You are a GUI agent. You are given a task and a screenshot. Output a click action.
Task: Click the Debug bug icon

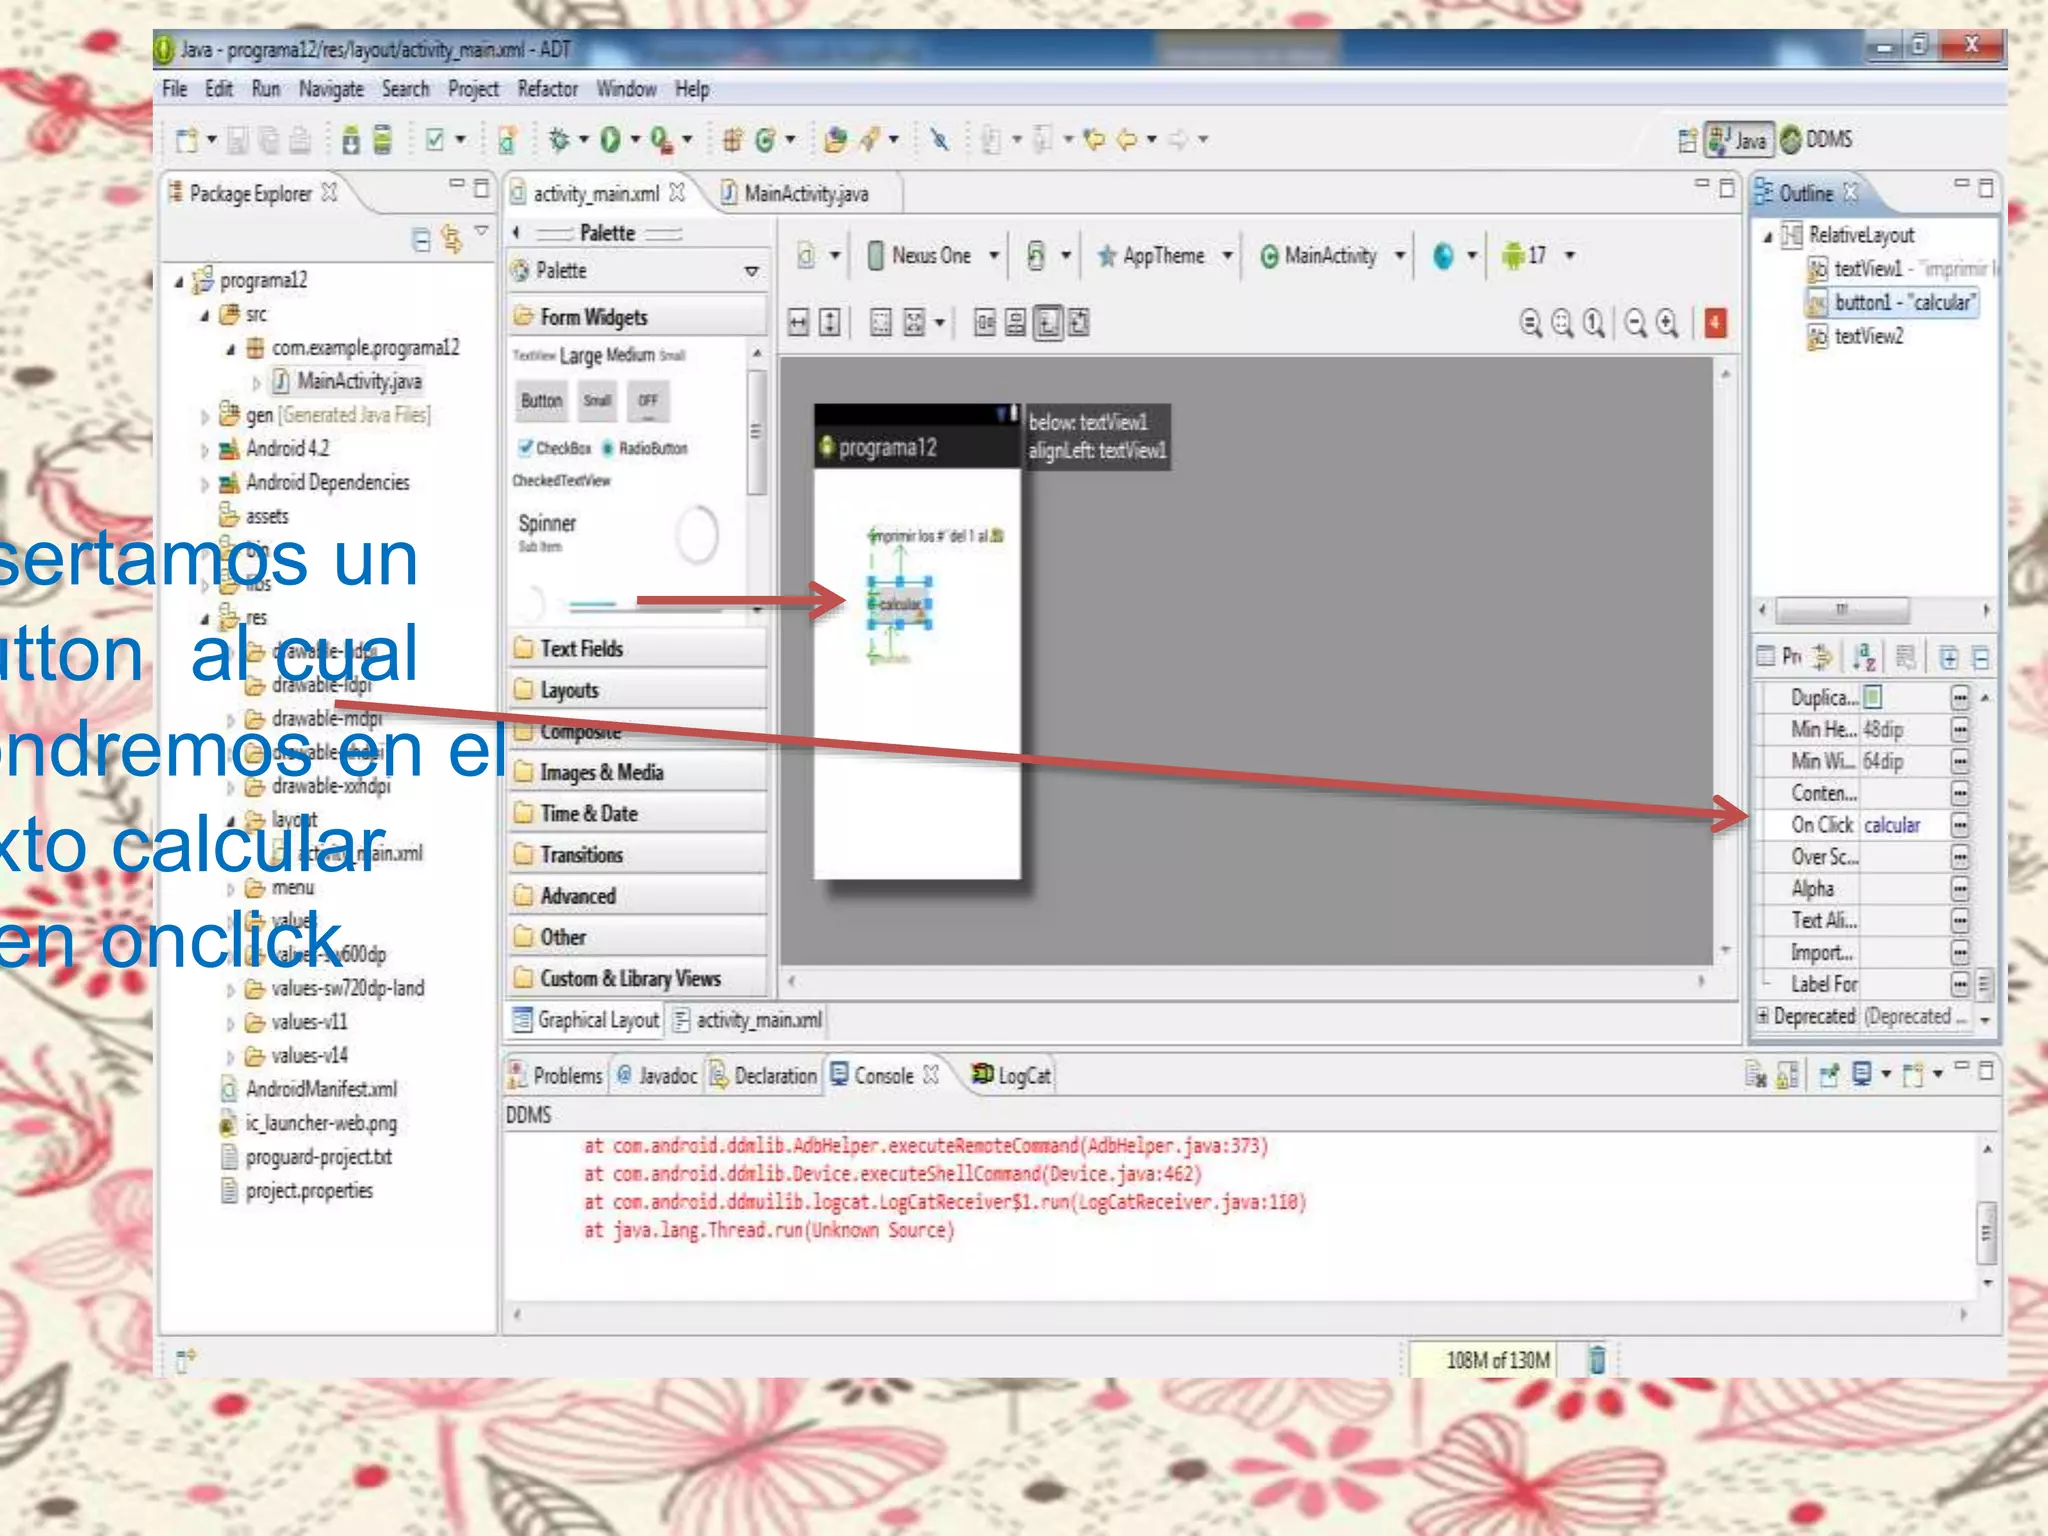pyautogui.click(x=559, y=140)
